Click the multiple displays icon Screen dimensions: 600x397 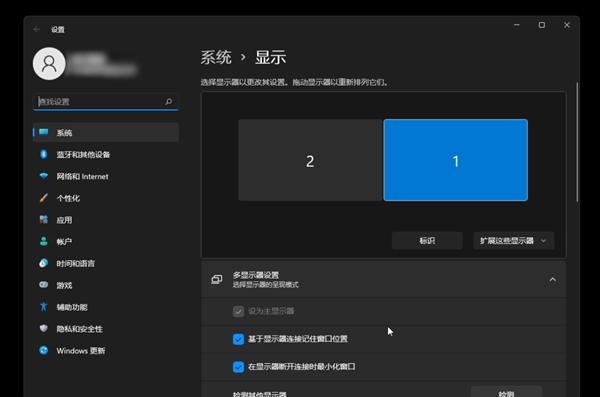pyautogui.click(x=217, y=279)
